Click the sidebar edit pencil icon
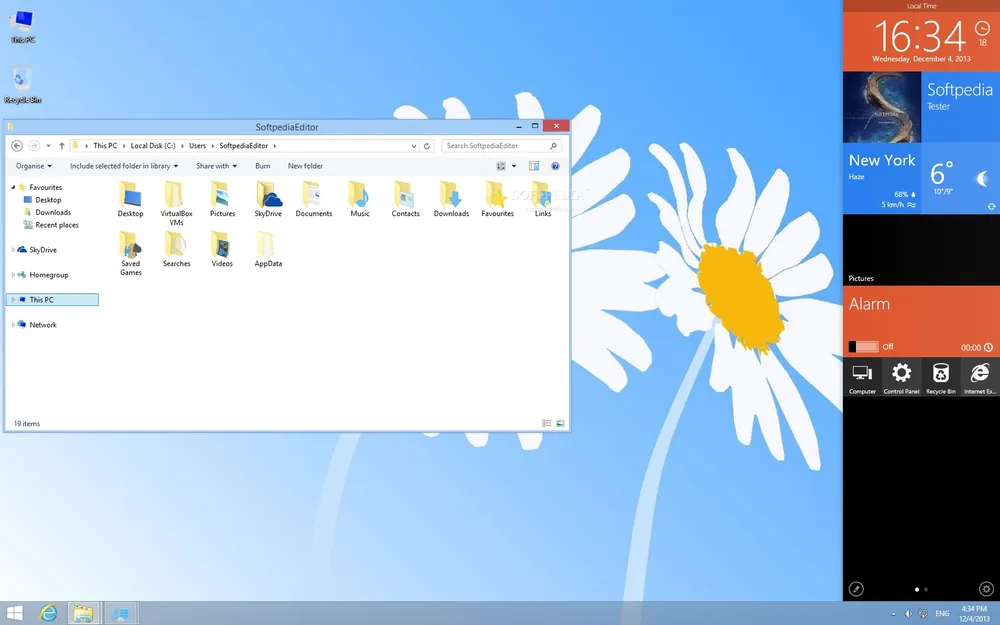 click(856, 589)
